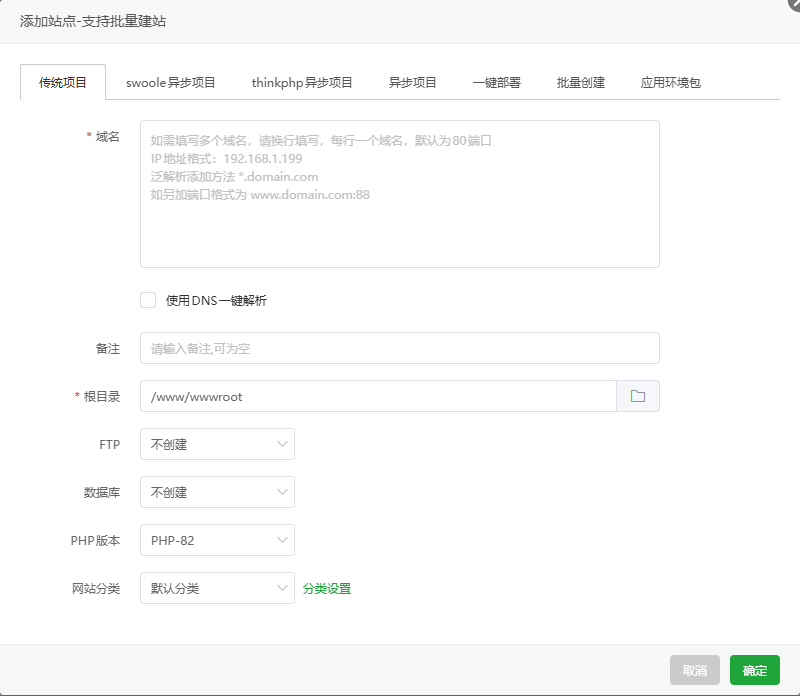The height and width of the screenshot is (696, 800).
Task: Open the folder browser for root directory
Action: point(638,396)
